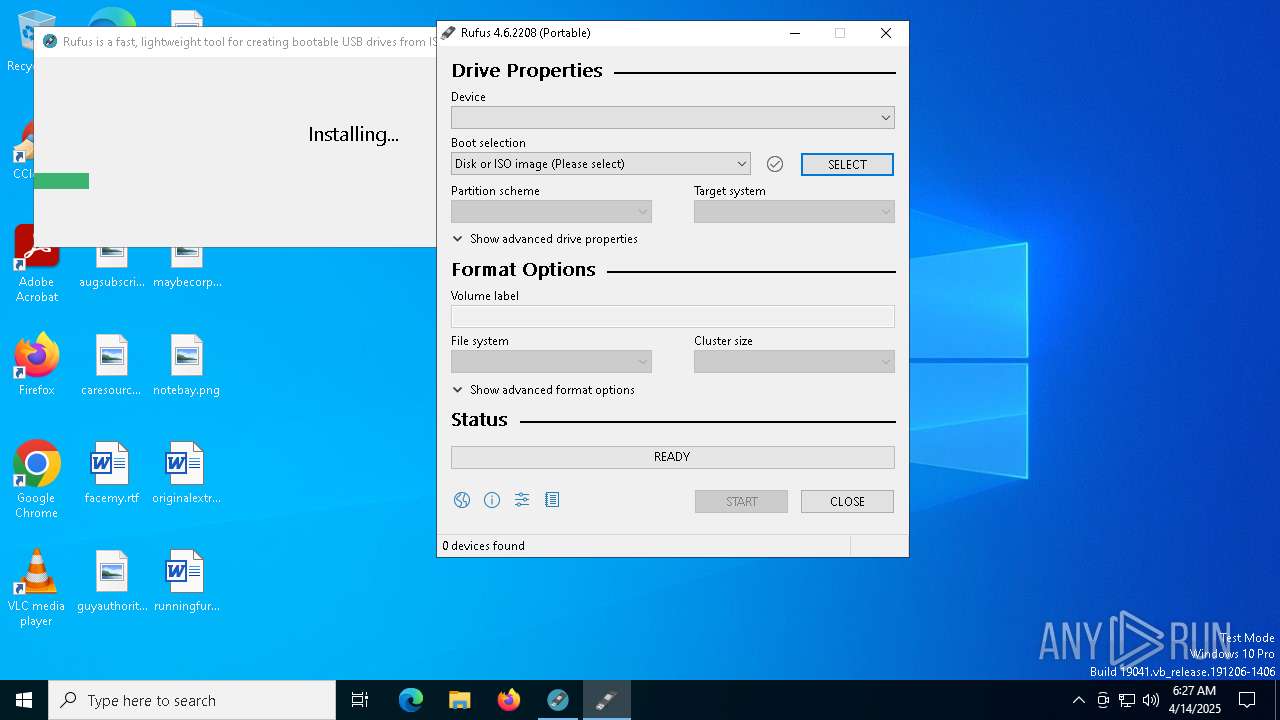Open Task View on taskbar
Screen dimensions: 1280x720
(360, 700)
